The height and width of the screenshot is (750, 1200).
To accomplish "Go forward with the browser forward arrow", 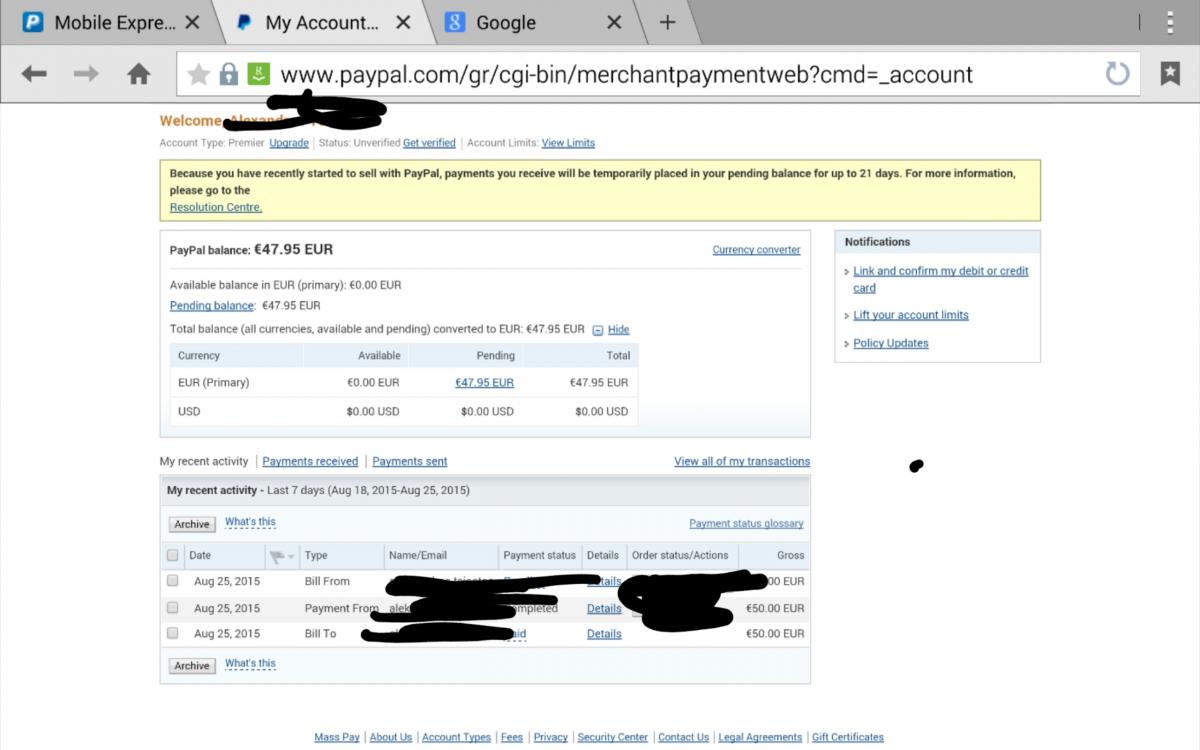I will tap(86, 74).
